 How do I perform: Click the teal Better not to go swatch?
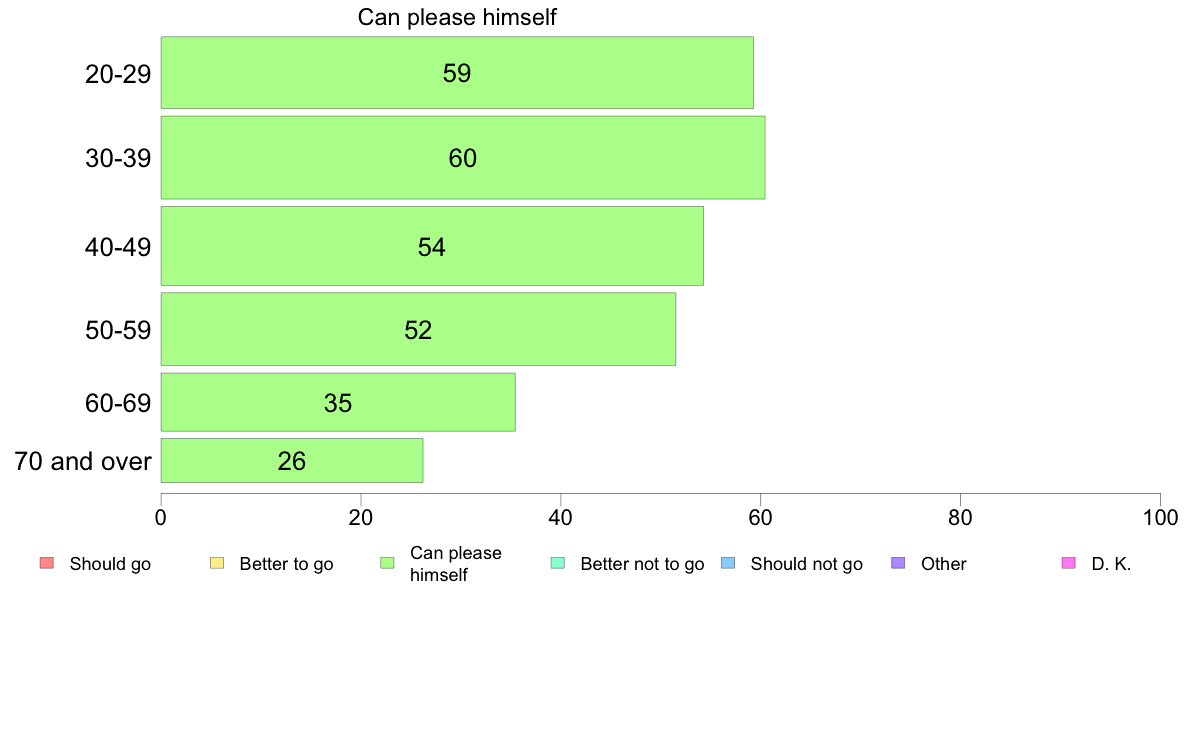pos(558,563)
